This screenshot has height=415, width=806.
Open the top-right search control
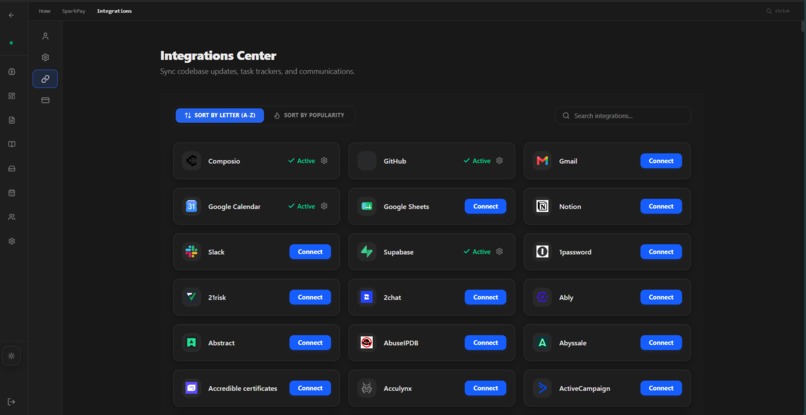tap(777, 11)
